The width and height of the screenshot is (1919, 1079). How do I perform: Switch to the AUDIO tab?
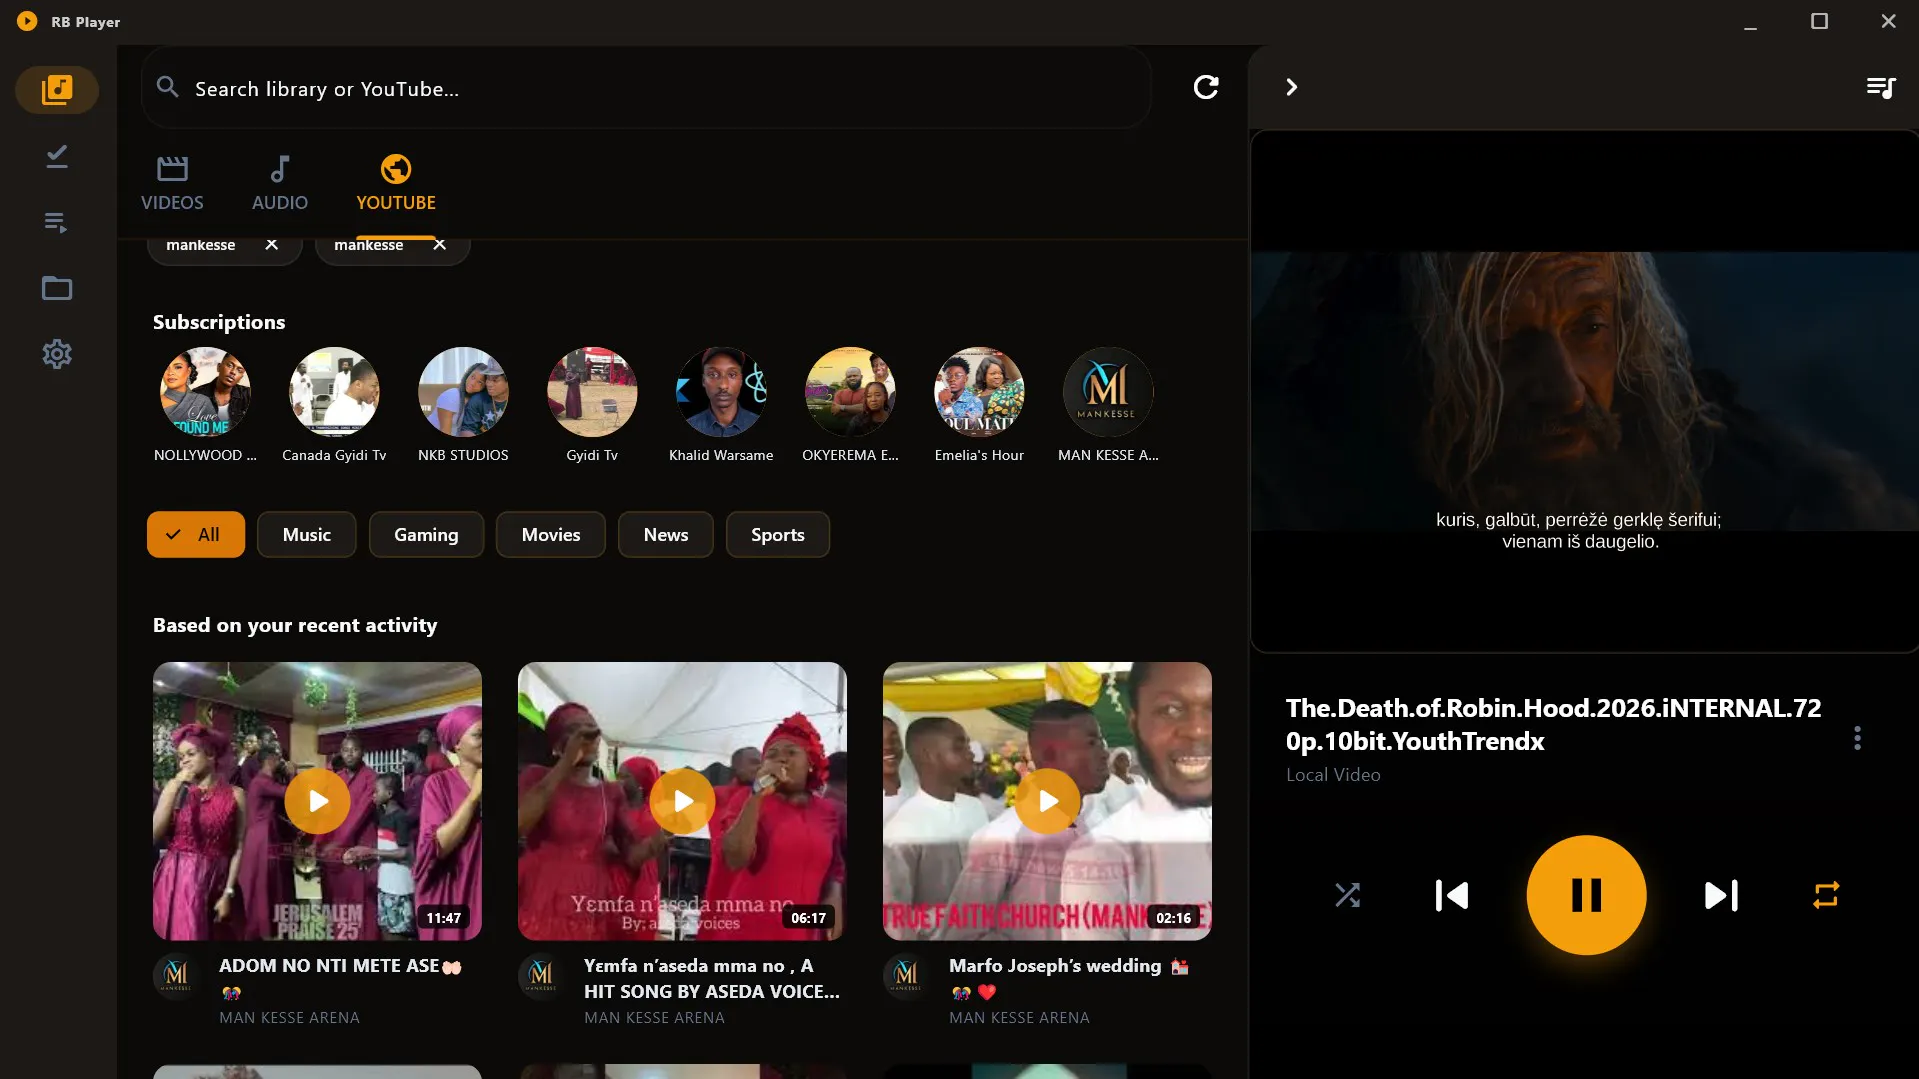pos(280,183)
